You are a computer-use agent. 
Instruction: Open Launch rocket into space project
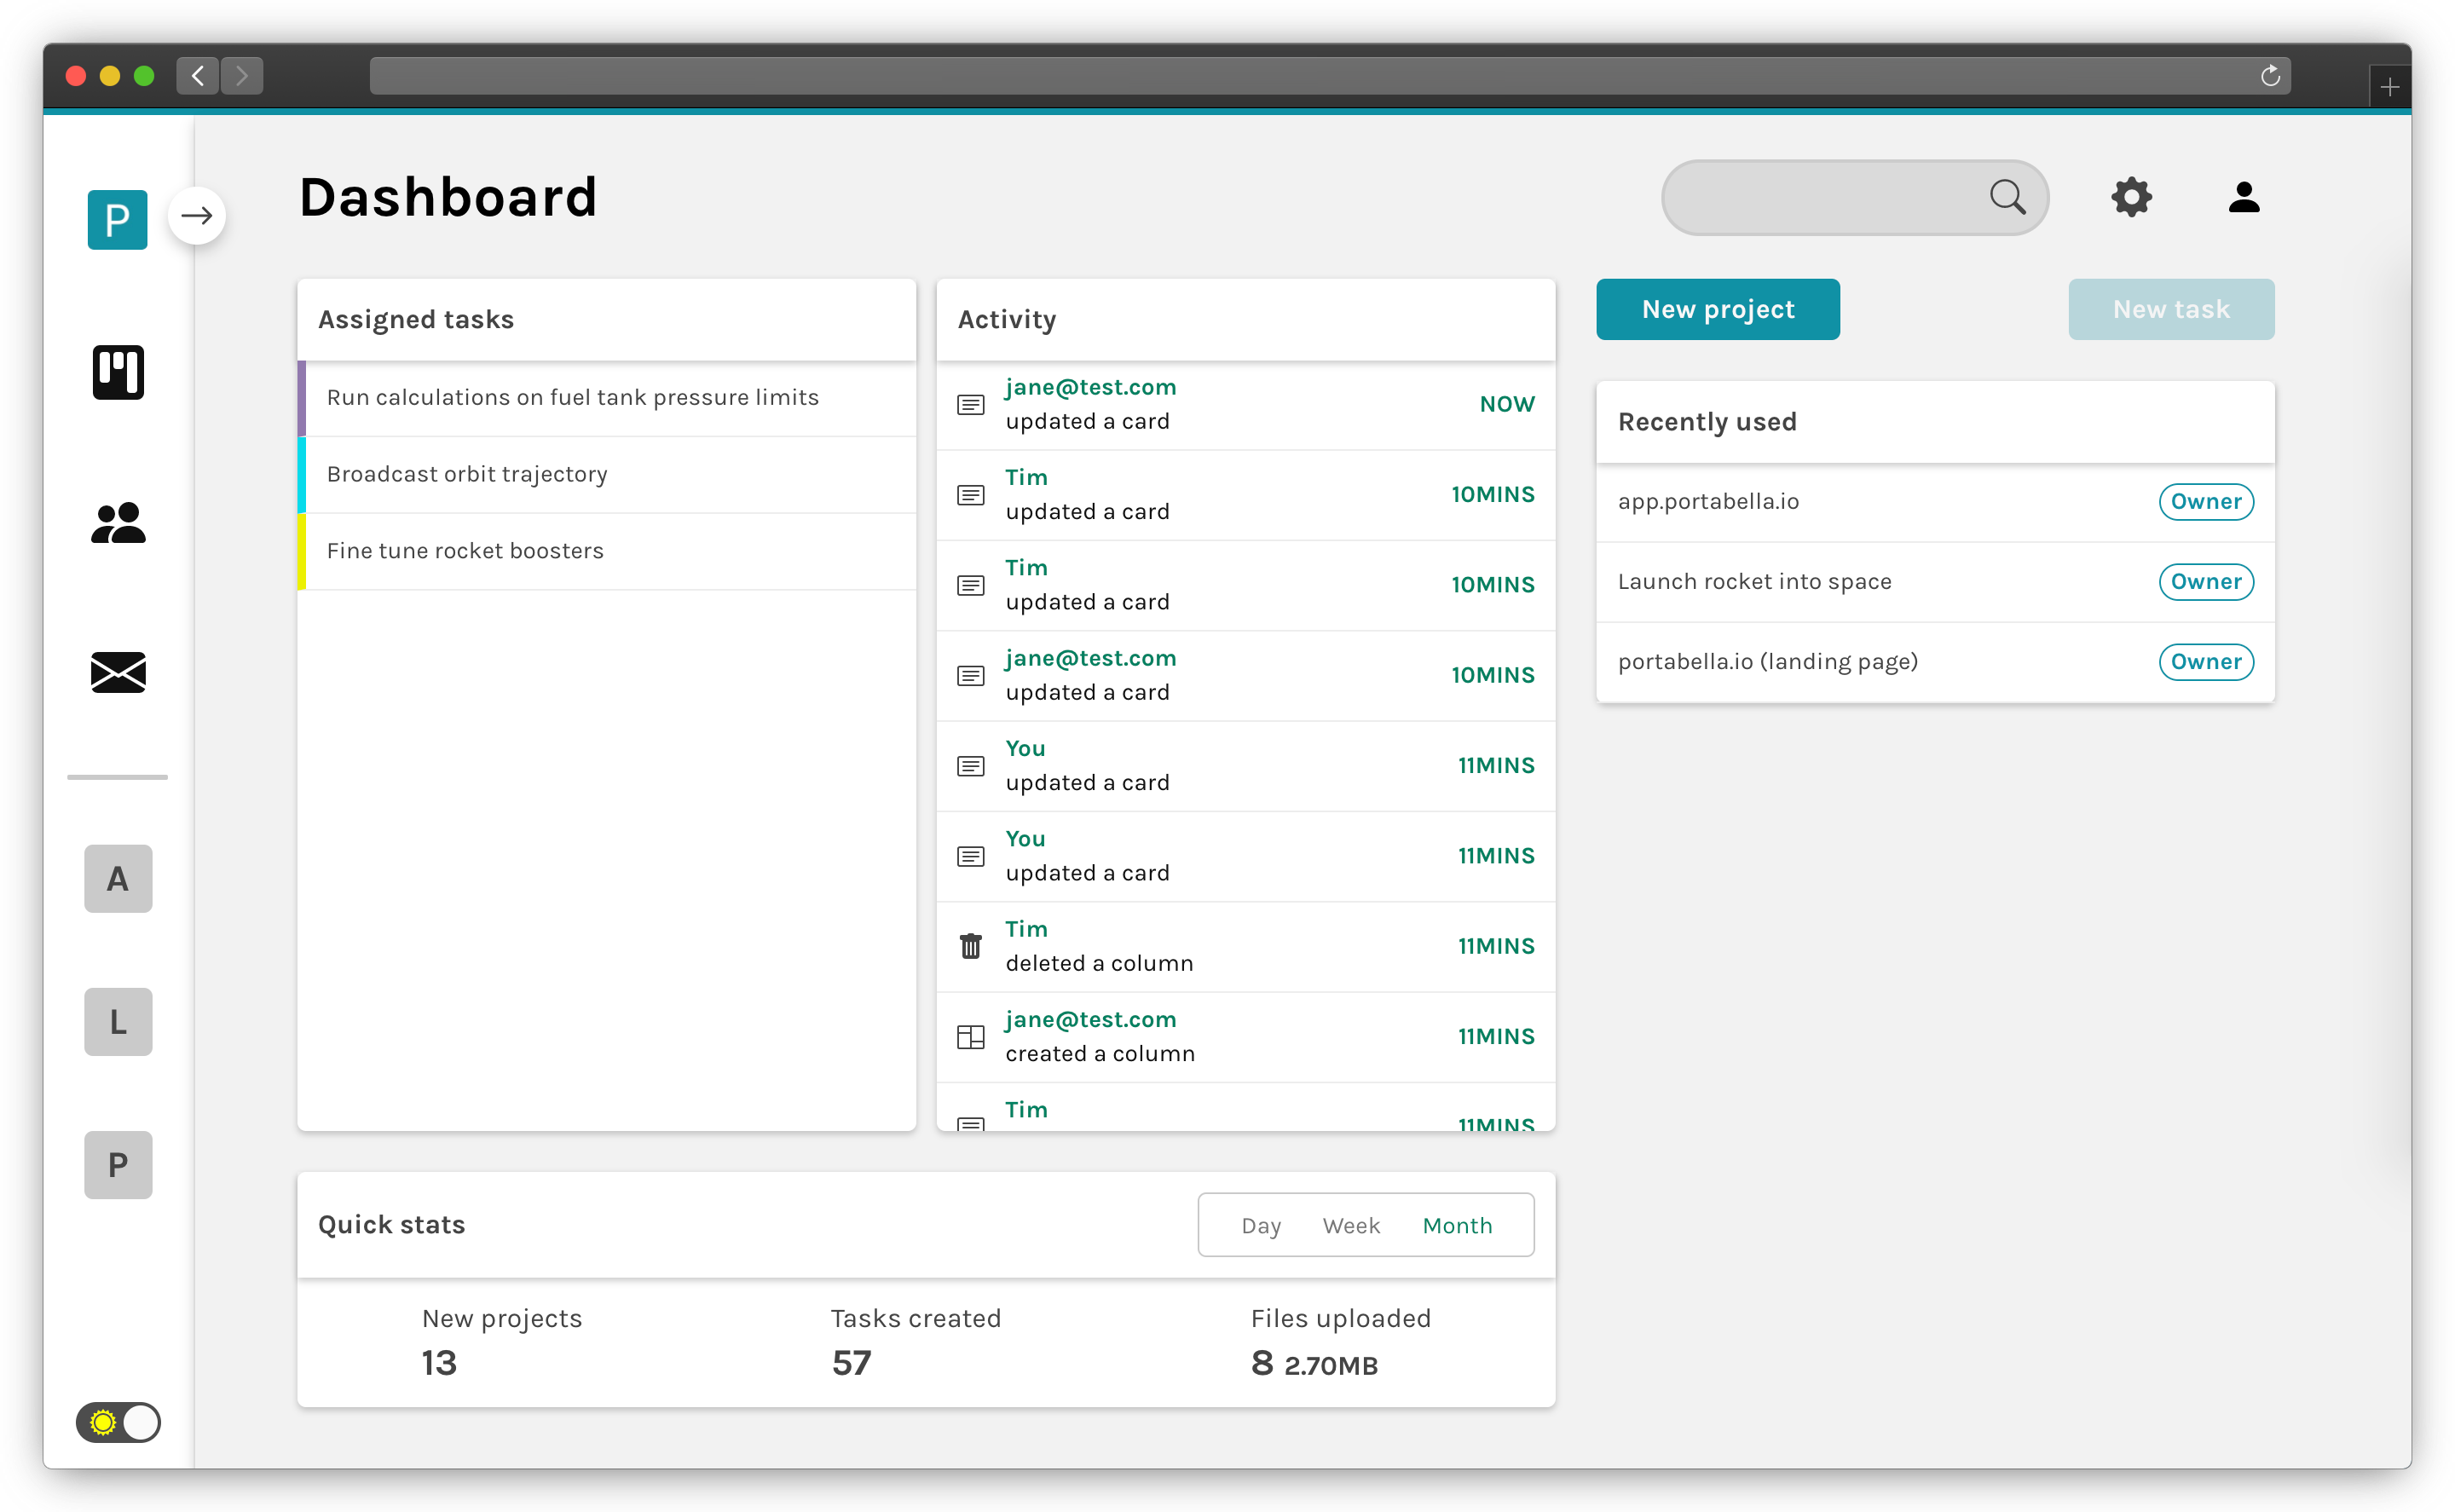coord(1754,582)
